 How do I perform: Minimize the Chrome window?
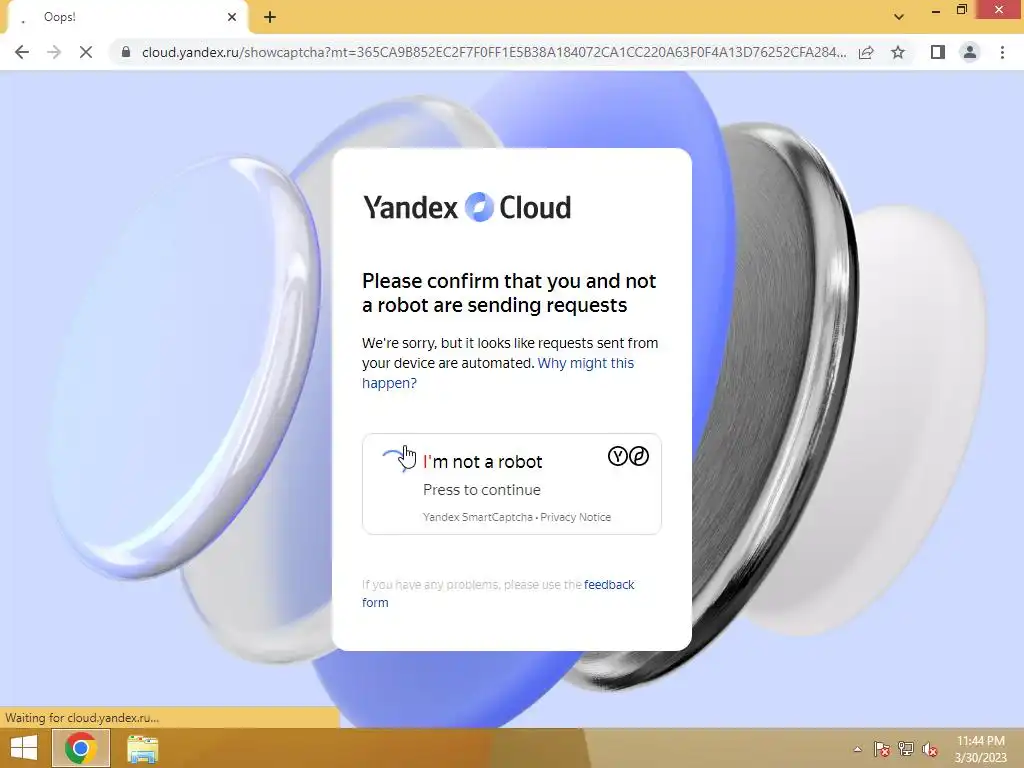click(x=936, y=10)
